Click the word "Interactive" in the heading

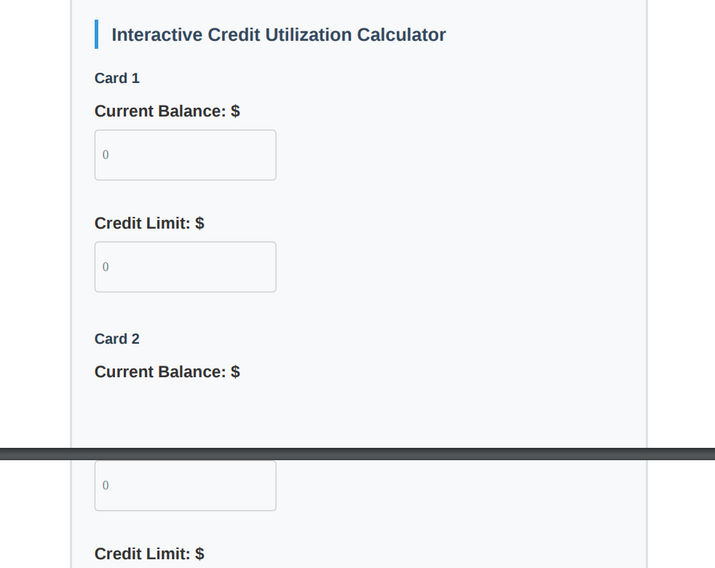(156, 35)
